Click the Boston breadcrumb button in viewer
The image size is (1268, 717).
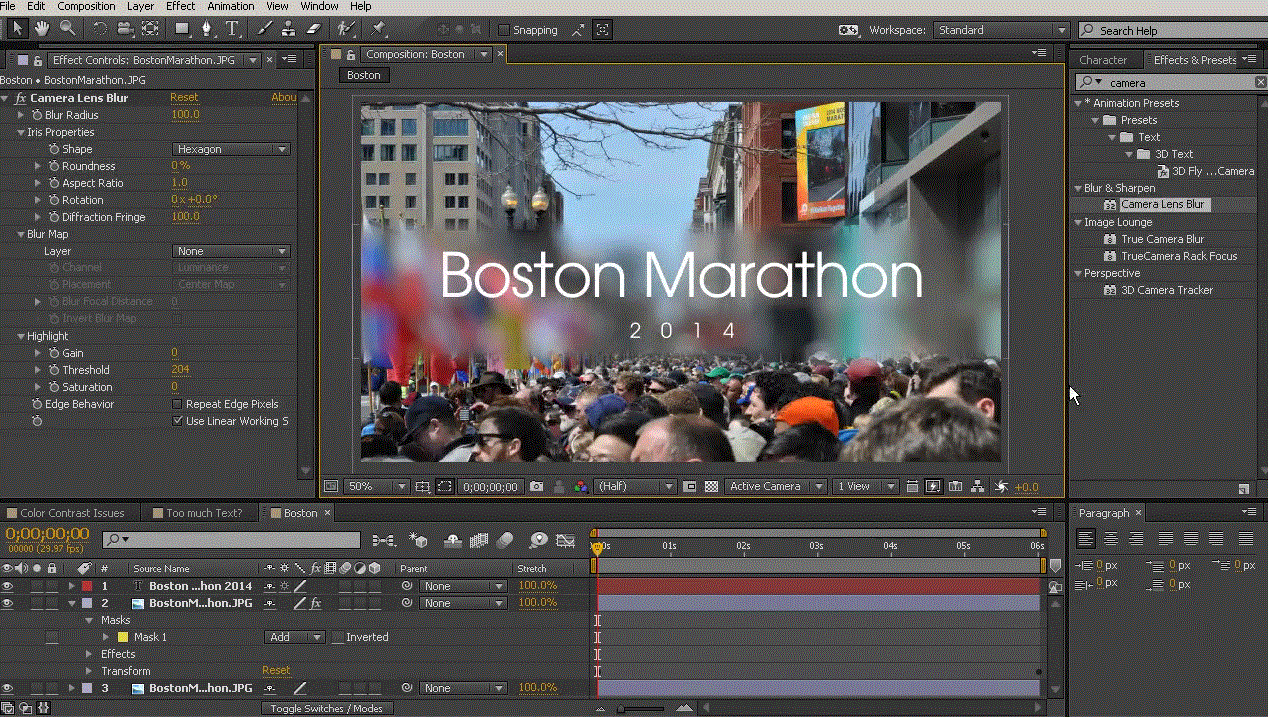tap(364, 75)
